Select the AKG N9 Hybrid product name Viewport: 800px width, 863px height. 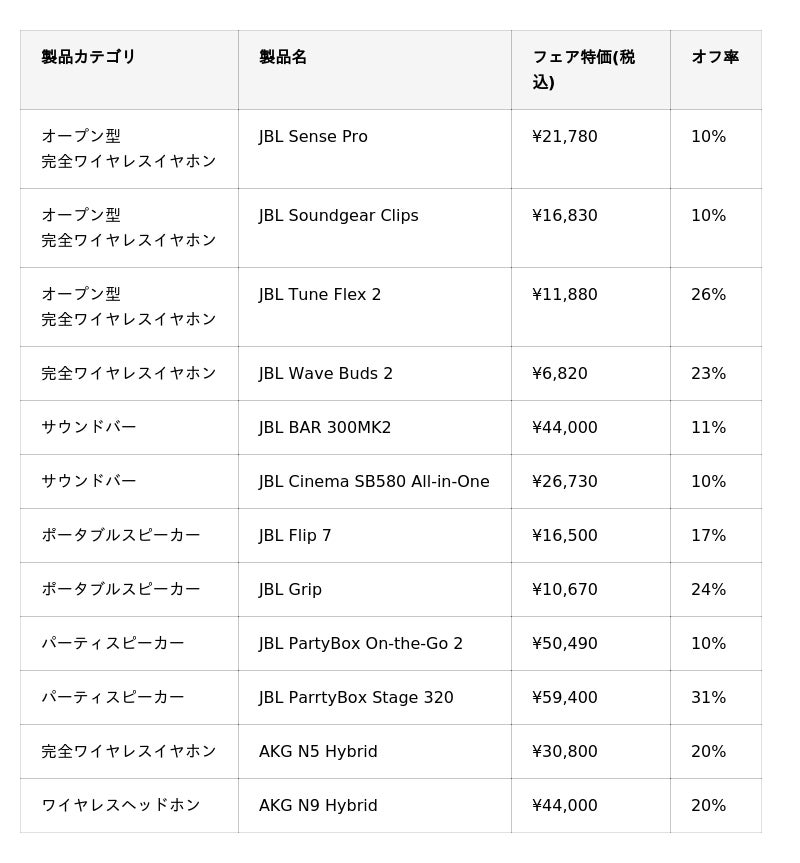point(318,806)
